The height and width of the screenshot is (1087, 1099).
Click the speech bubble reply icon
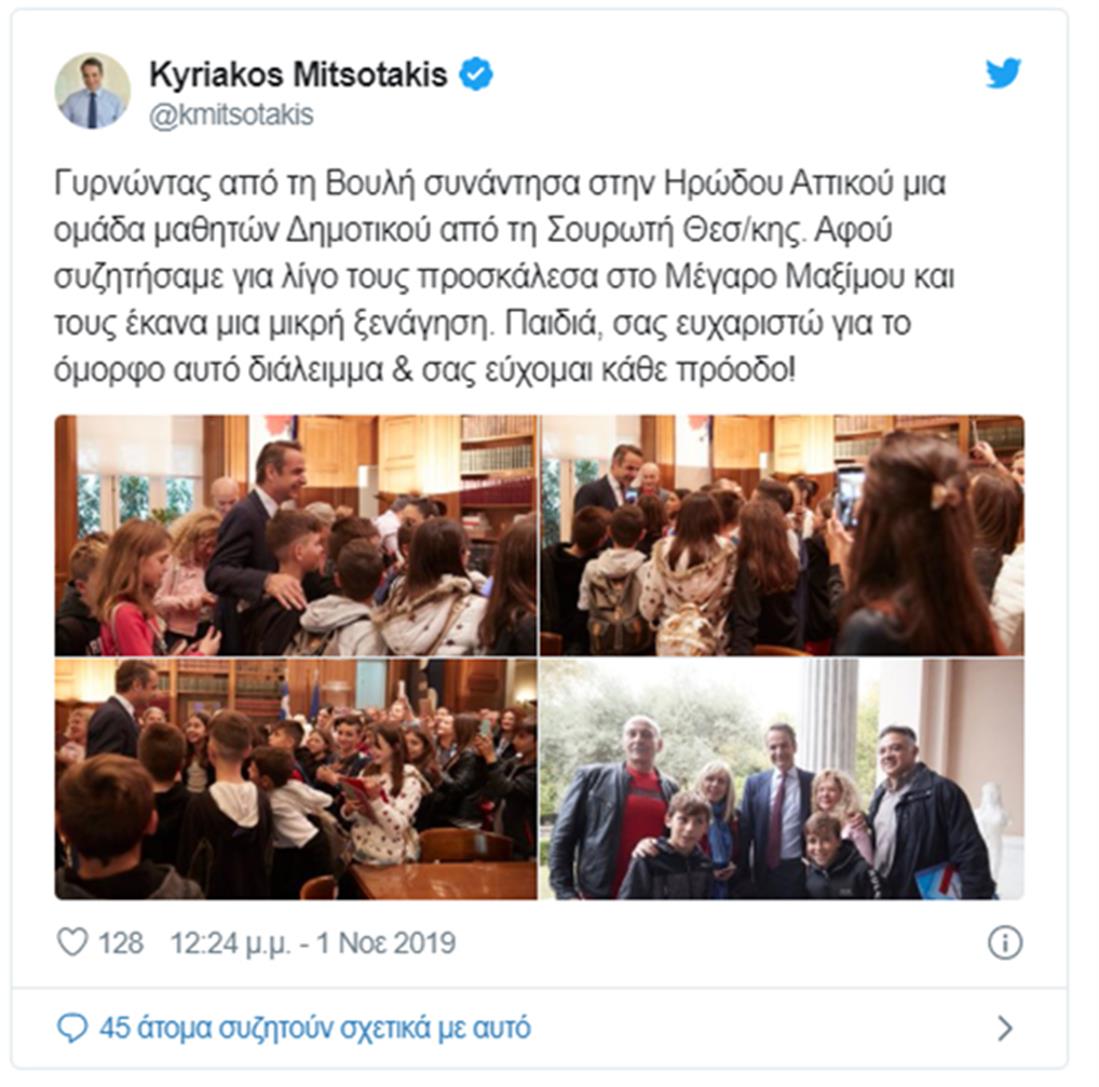71,1028
